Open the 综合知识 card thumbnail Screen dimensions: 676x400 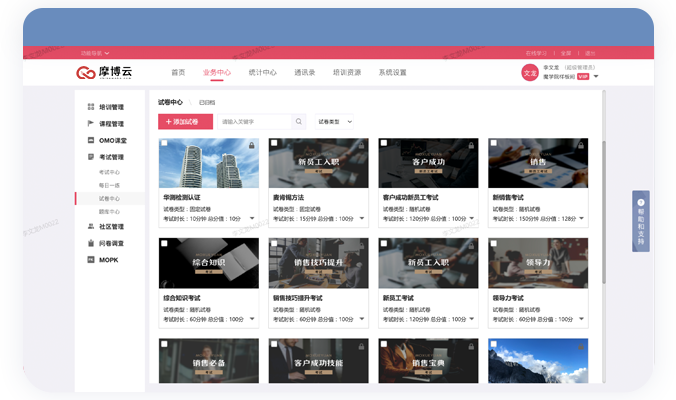coord(209,263)
